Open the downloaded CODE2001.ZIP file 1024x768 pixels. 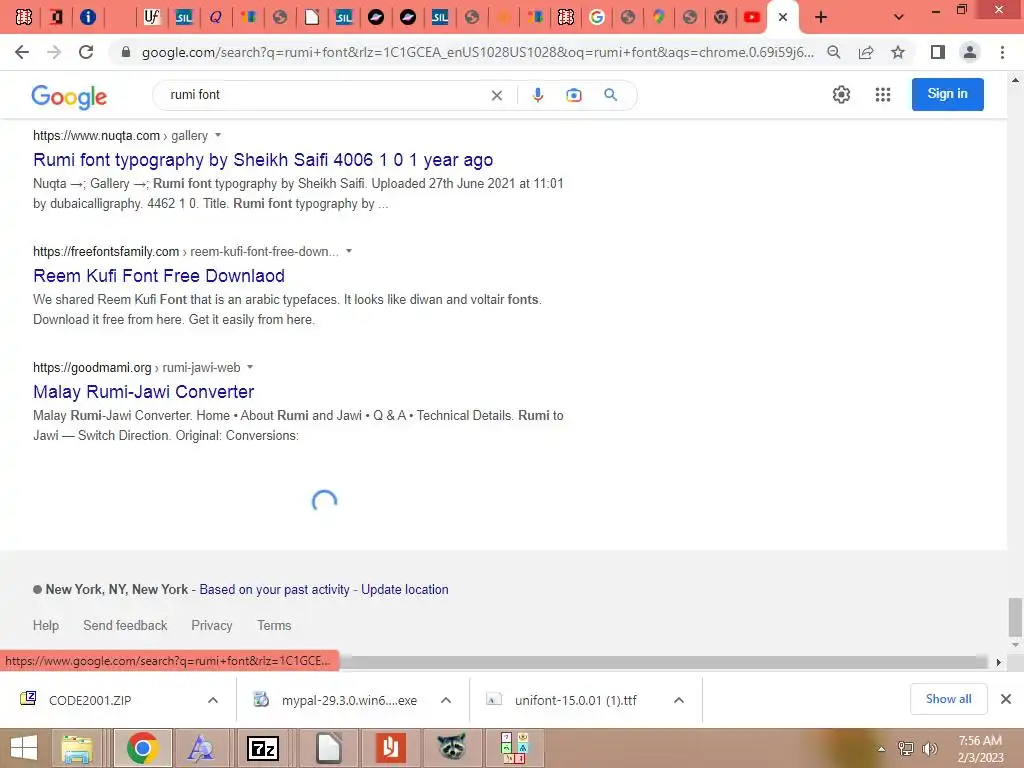point(90,700)
